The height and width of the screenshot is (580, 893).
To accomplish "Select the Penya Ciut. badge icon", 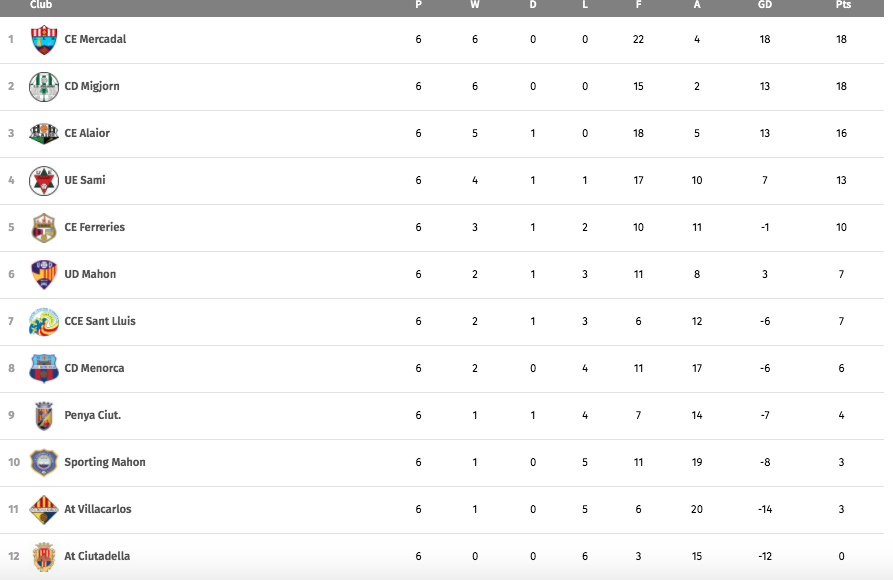I will click(44, 415).
